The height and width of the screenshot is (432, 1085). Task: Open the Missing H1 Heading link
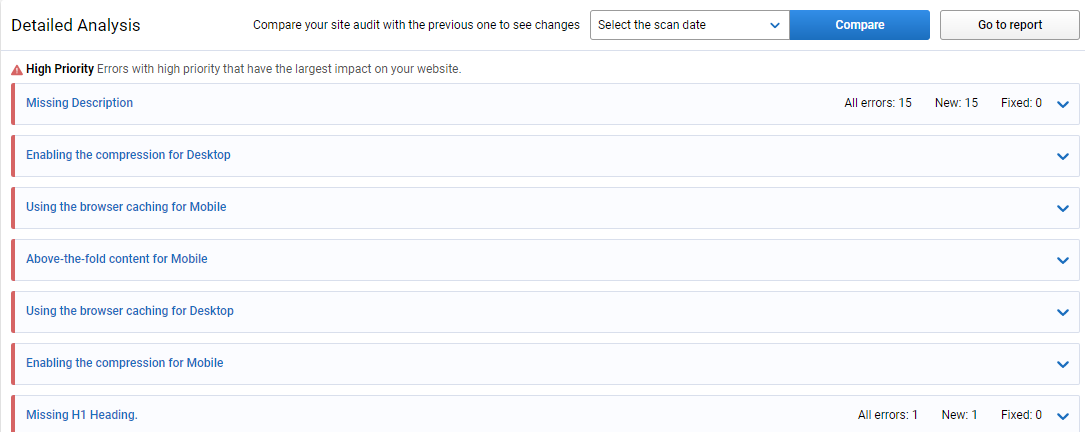click(82, 415)
